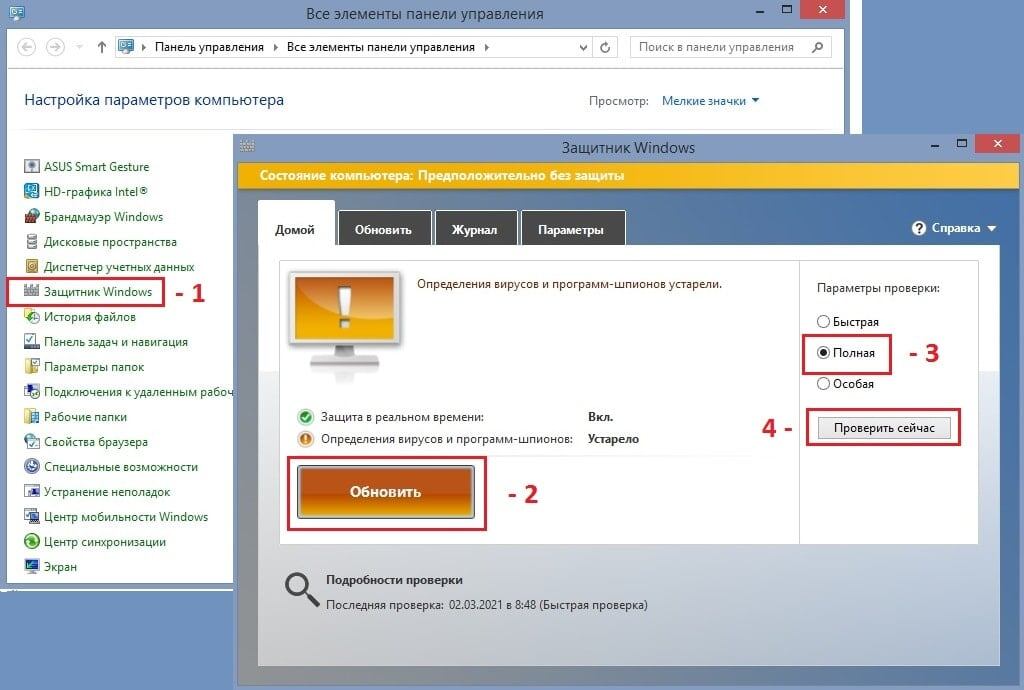1024x690 pixels.
Task: Click the Forward arrow in Control Panel
Action: (55, 47)
